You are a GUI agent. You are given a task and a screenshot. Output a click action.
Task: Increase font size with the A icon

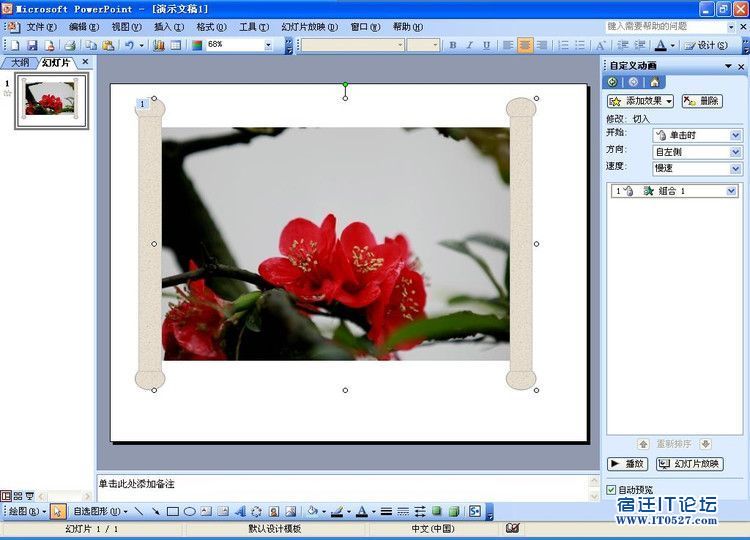coord(601,45)
